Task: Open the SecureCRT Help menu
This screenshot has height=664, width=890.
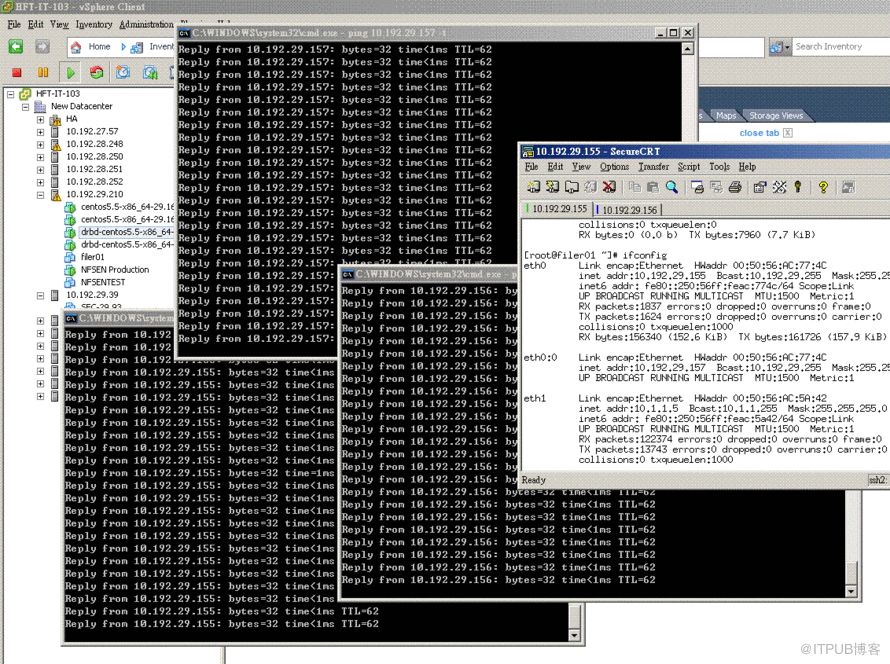Action: click(747, 167)
